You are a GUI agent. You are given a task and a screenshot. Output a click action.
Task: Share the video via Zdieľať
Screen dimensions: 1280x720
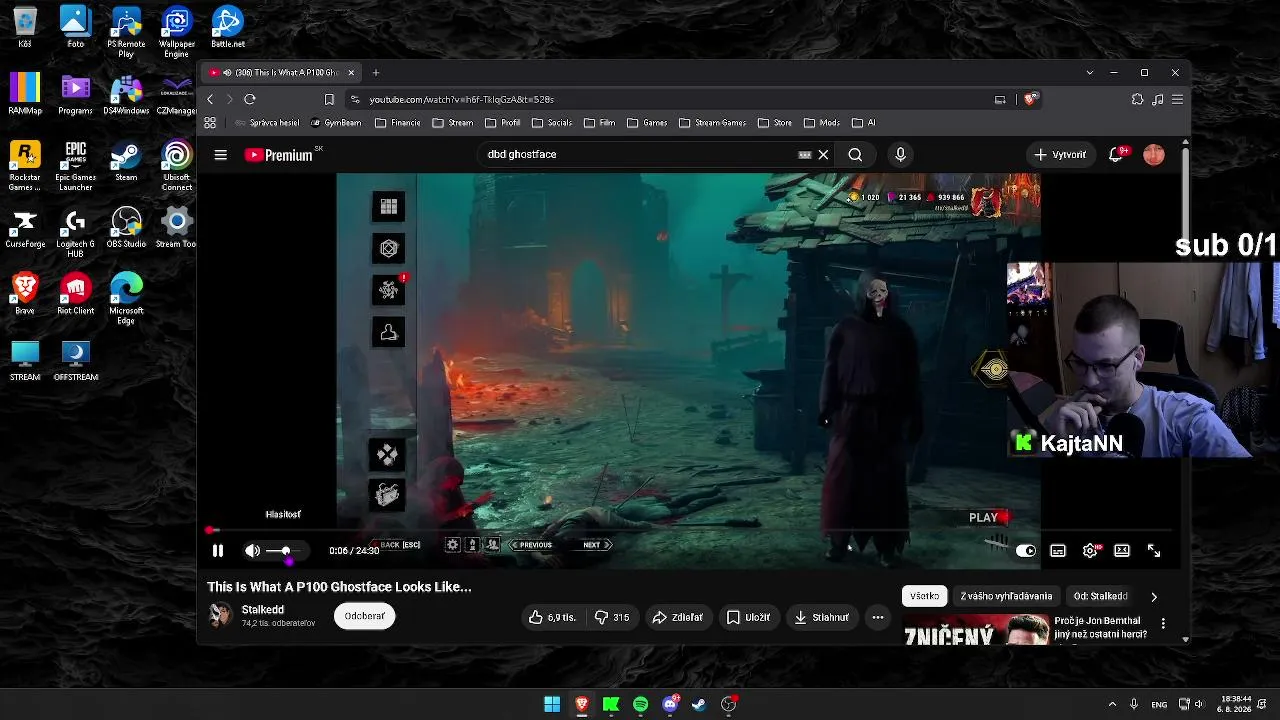[x=677, y=617]
